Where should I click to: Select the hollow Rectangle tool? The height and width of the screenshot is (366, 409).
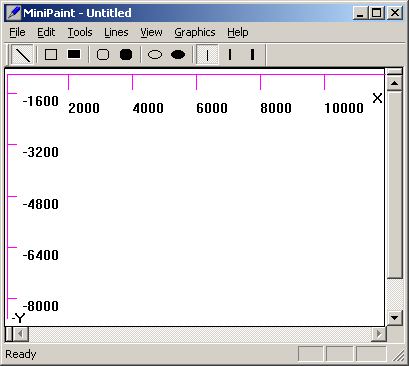51,55
